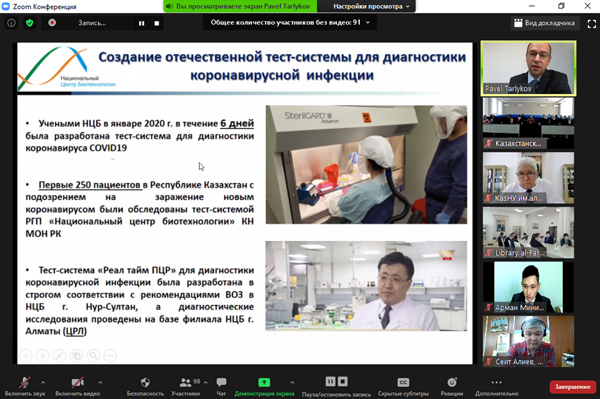This screenshot has width=600, height=399.
Task: Select the Pavel Tarlykov video thumbnail
Action: click(528, 68)
